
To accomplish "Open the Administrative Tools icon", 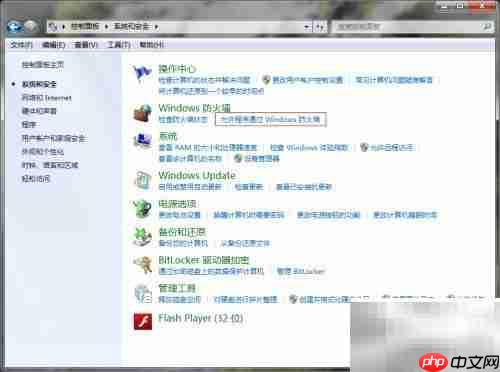I will 143,293.
